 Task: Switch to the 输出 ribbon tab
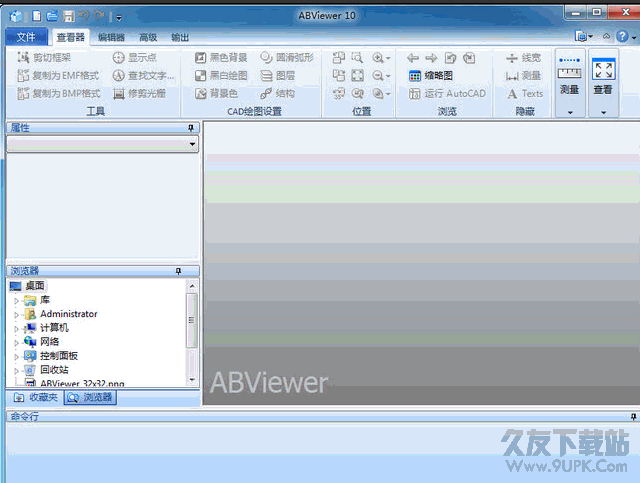(180, 38)
